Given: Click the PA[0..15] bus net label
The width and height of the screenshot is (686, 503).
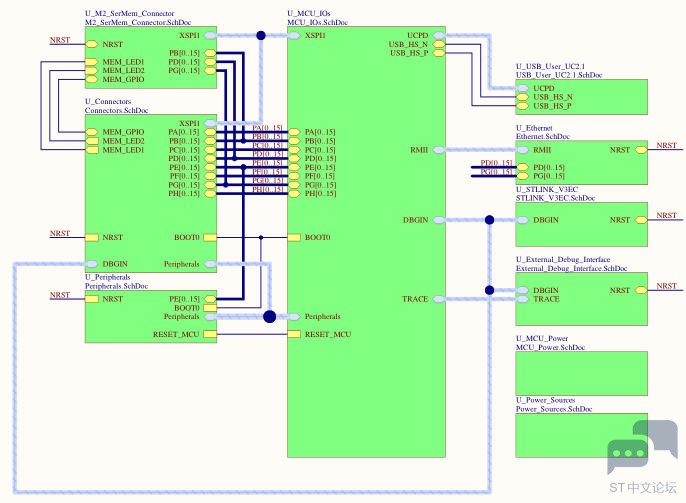Looking at the screenshot, I should 267,128.
